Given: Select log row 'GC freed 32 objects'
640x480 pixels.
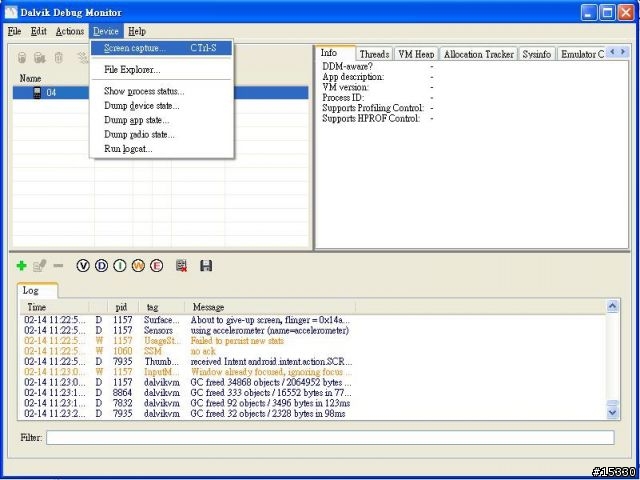Looking at the screenshot, I should pos(313,413).
